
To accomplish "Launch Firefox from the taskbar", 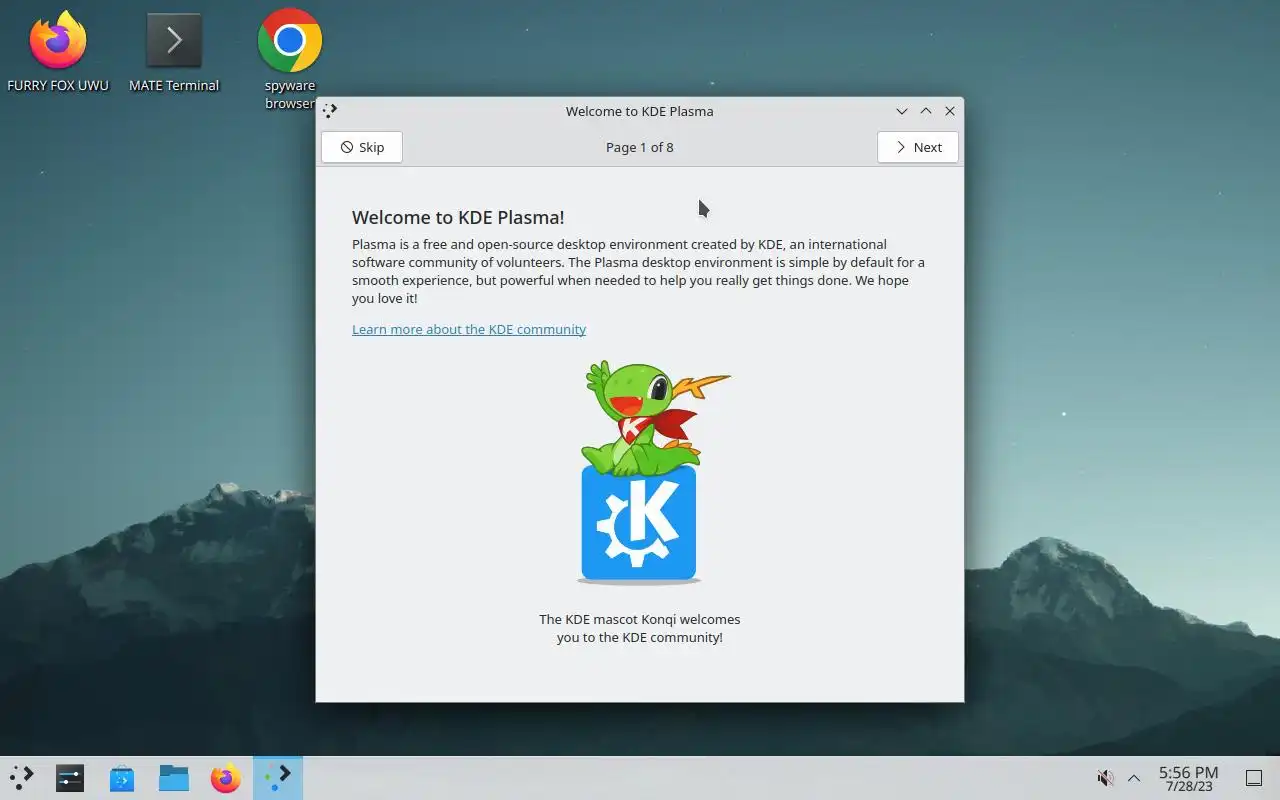I will click(226, 778).
